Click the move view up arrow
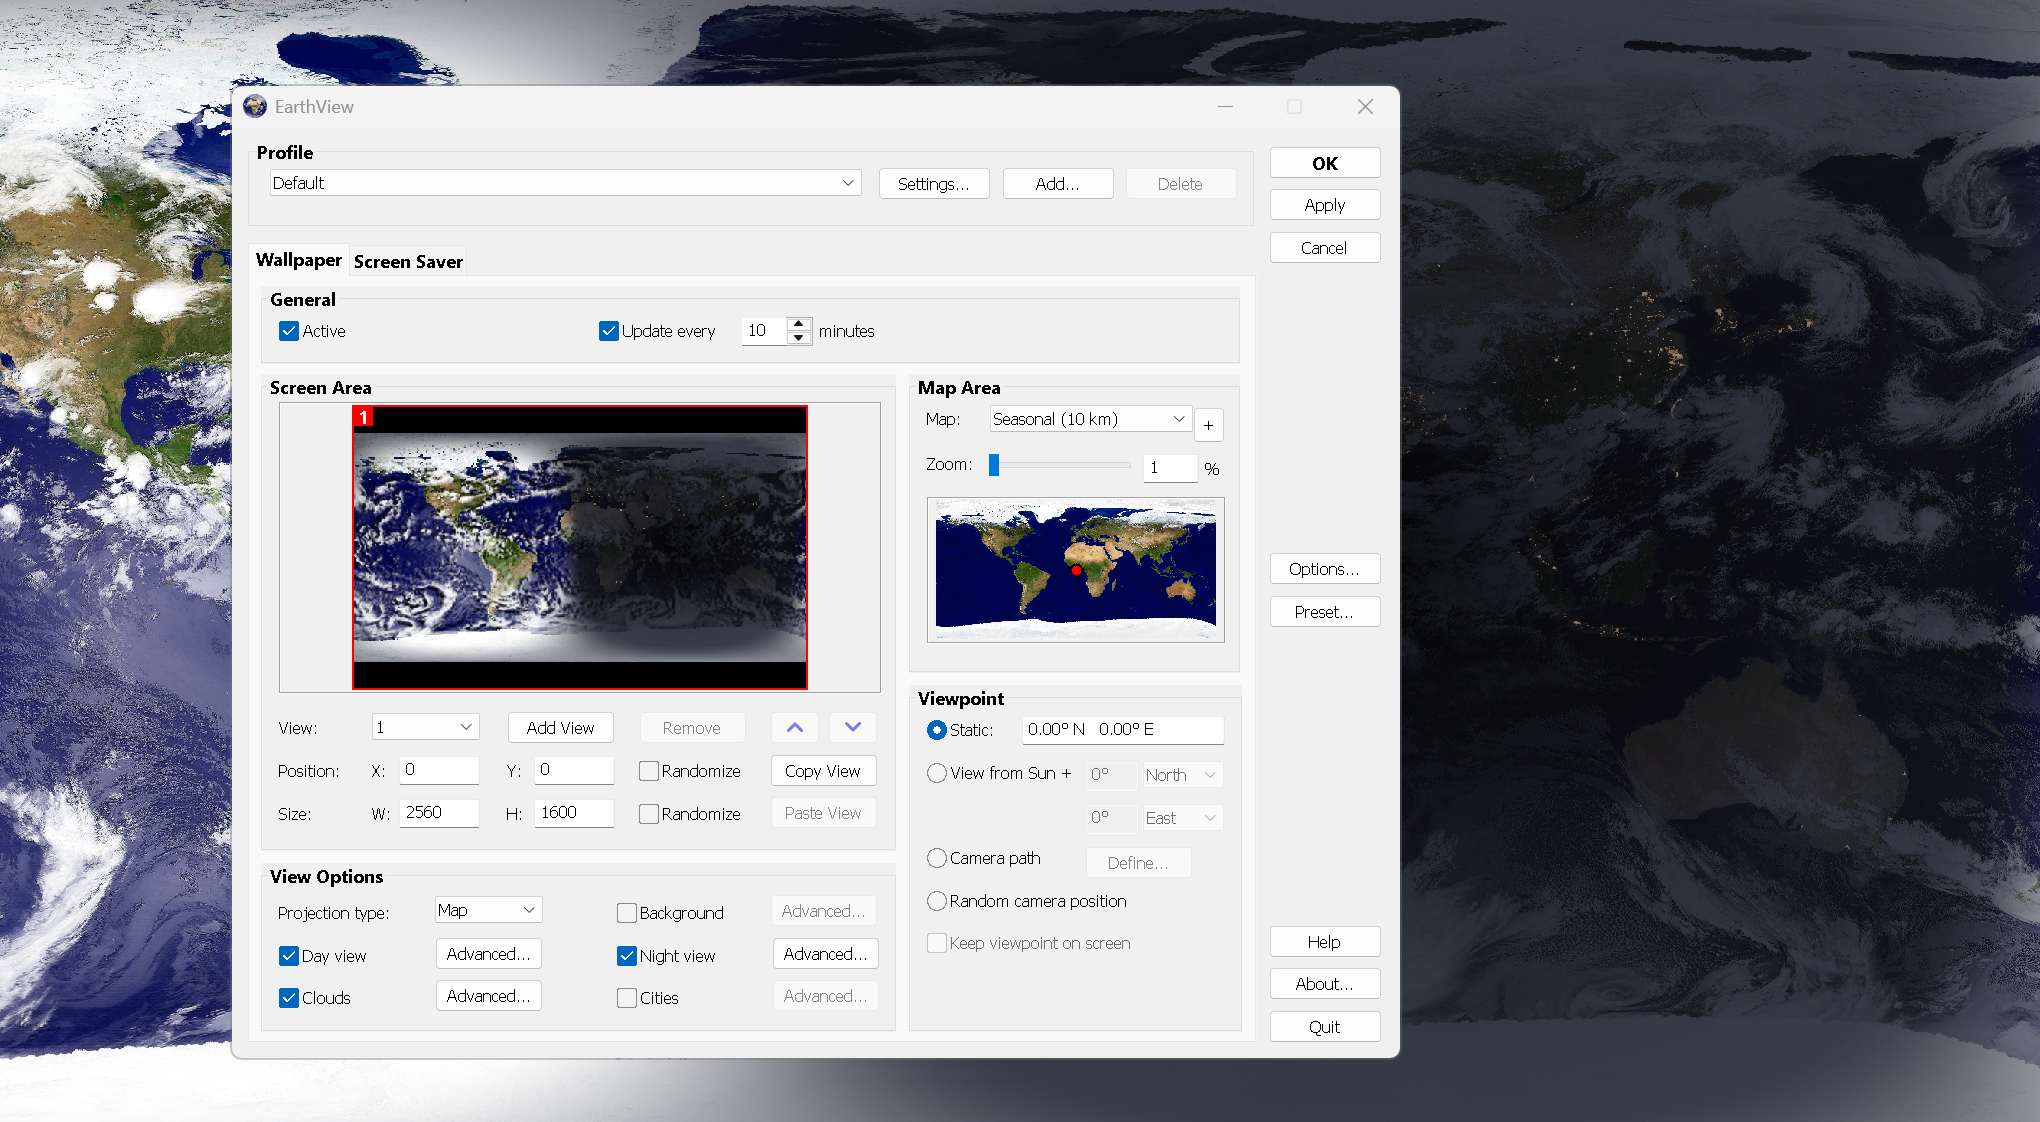 point(795,728)
